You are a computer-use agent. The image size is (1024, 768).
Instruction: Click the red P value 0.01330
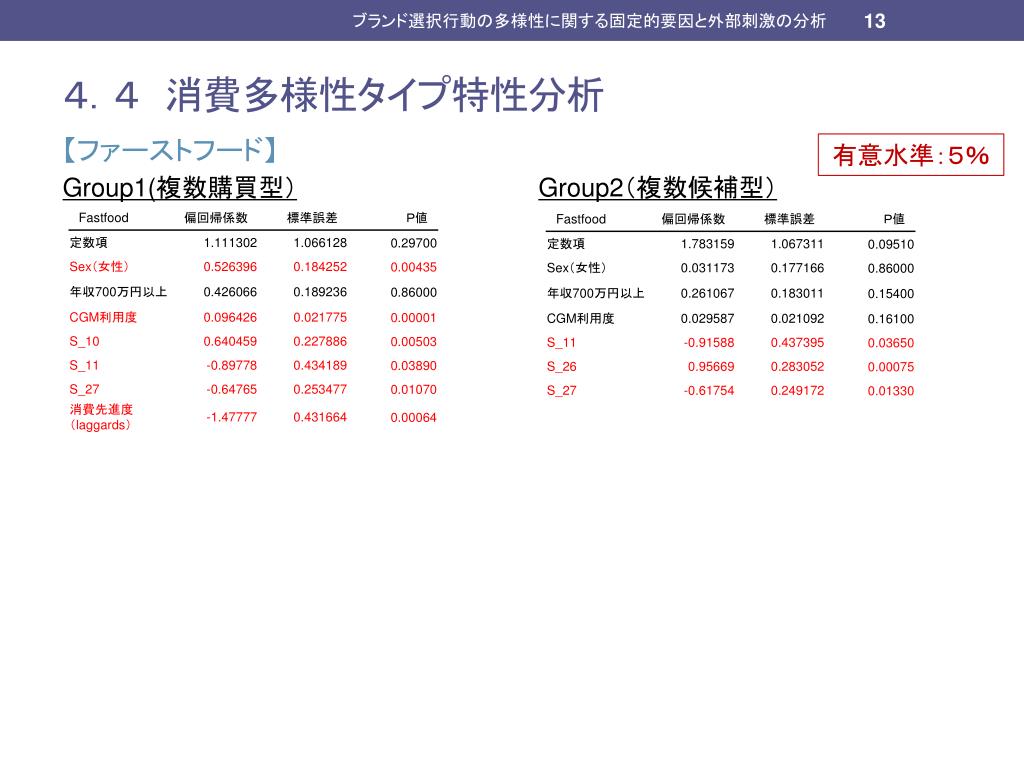tap(891, 391)
